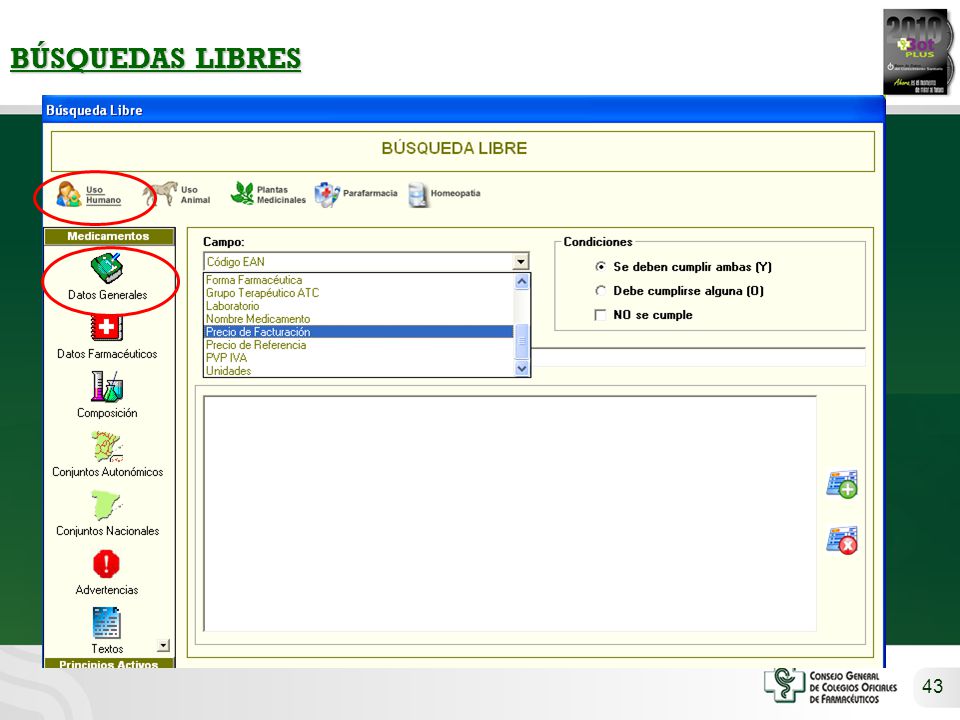960x720 pixels.
Task: Open Conjuntos Autonómicos map icon
Action: click(x=107, y=446)
